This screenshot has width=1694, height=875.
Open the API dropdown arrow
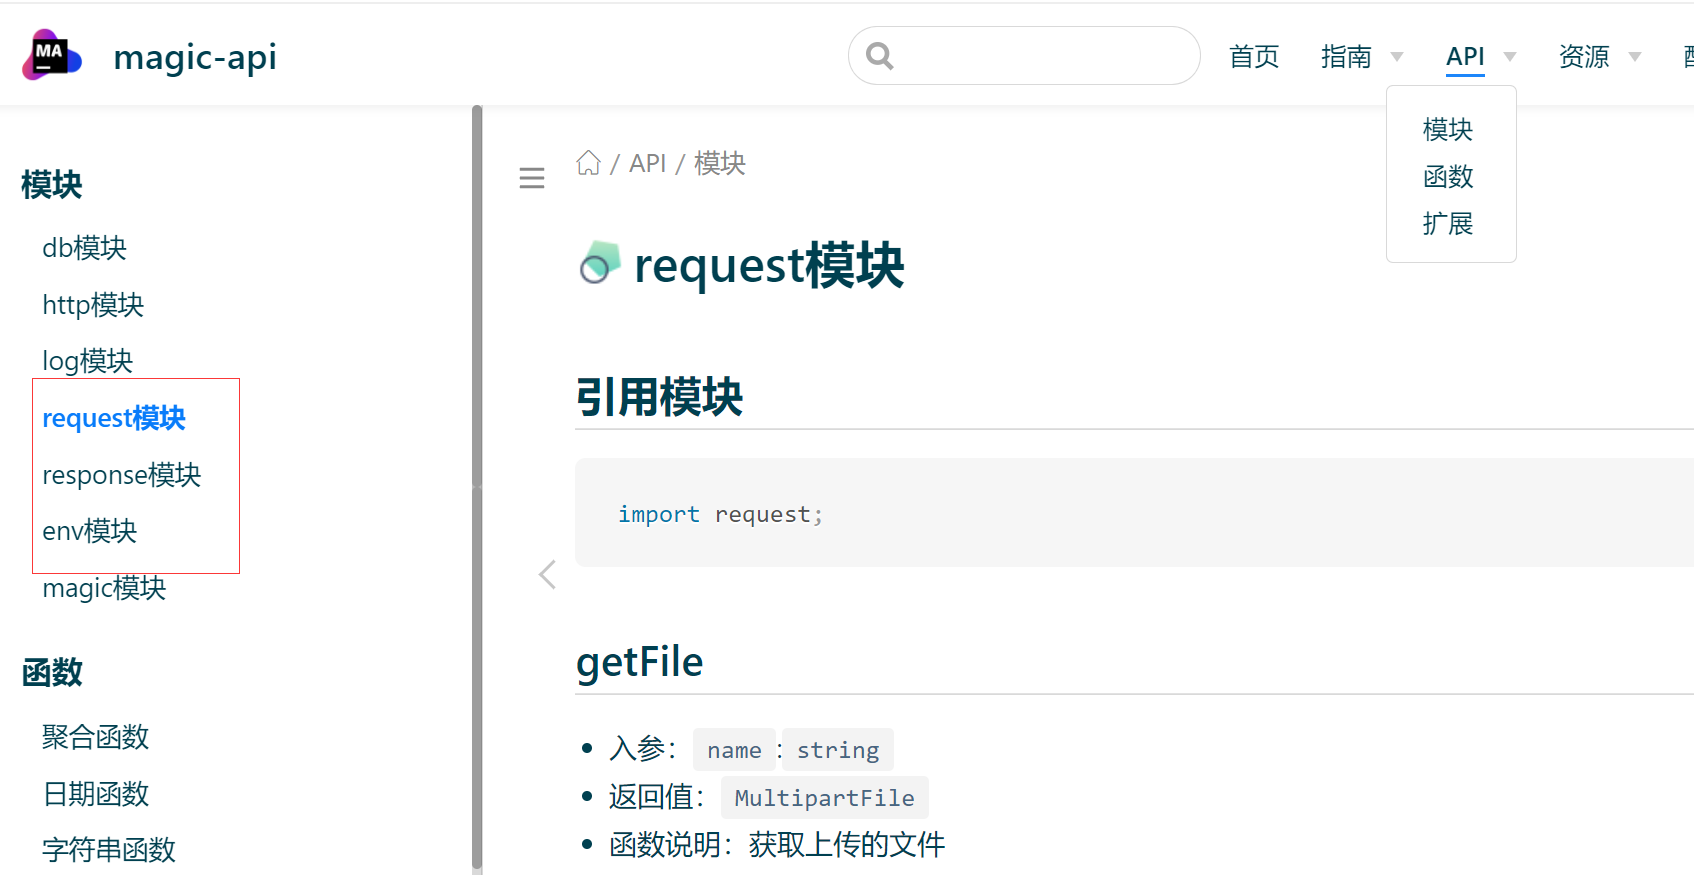[x=1508, y=57]
